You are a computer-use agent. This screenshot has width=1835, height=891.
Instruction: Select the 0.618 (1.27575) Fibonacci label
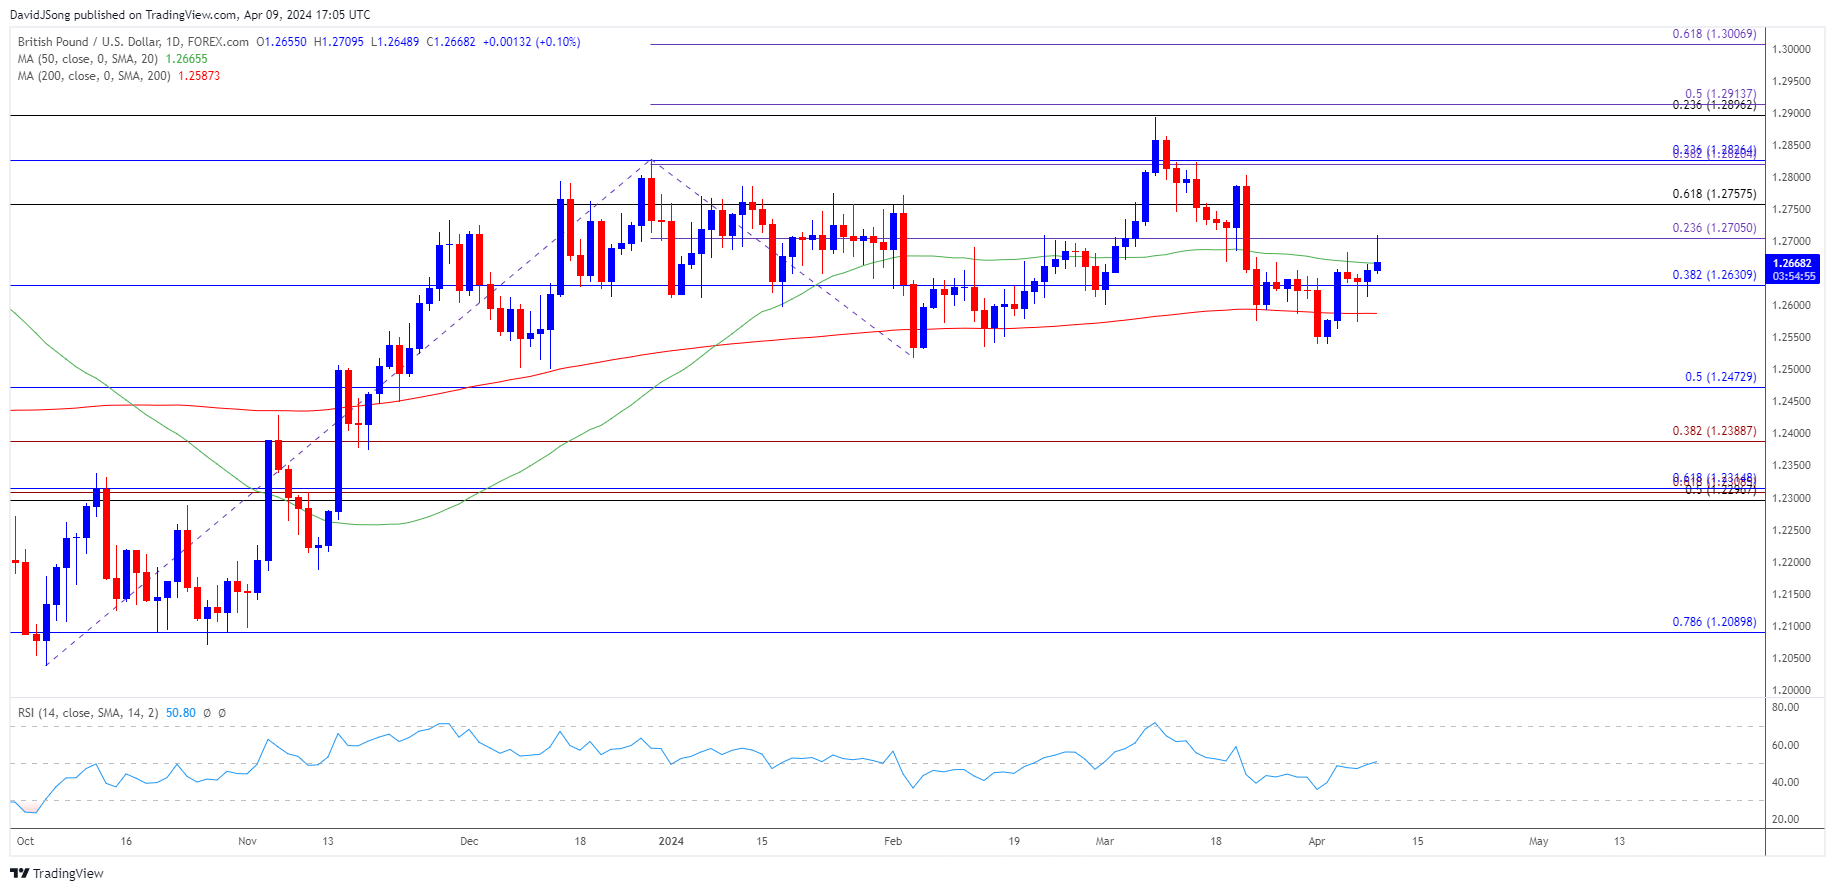tap(1714, 194)
